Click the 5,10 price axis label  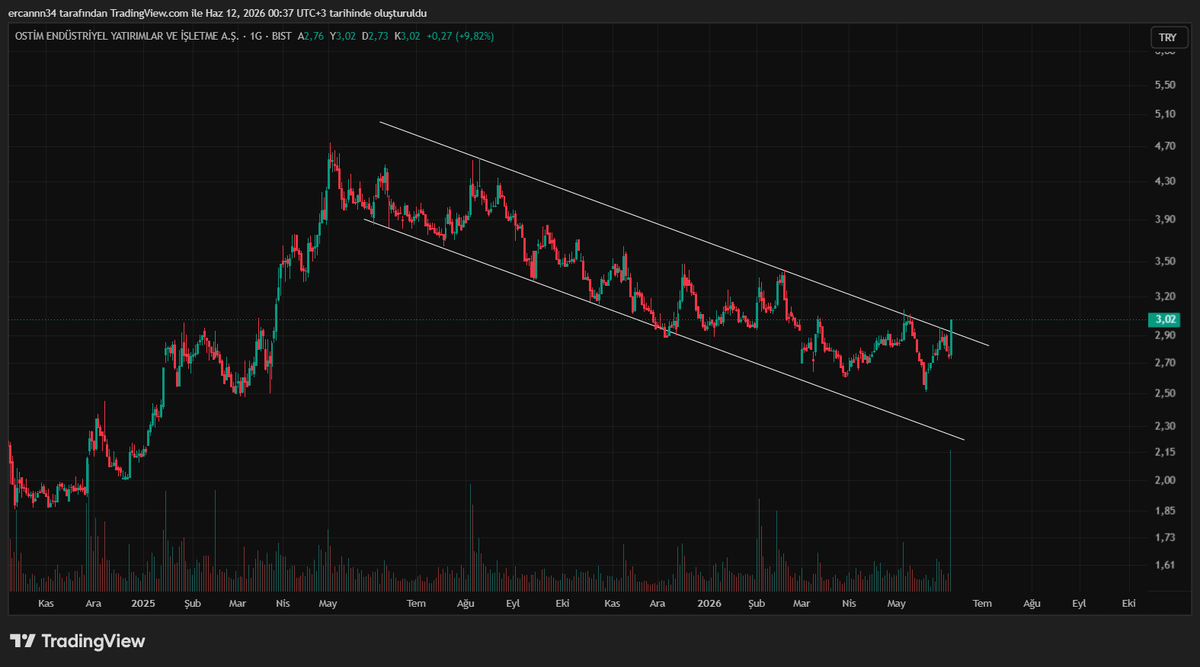1164,115
